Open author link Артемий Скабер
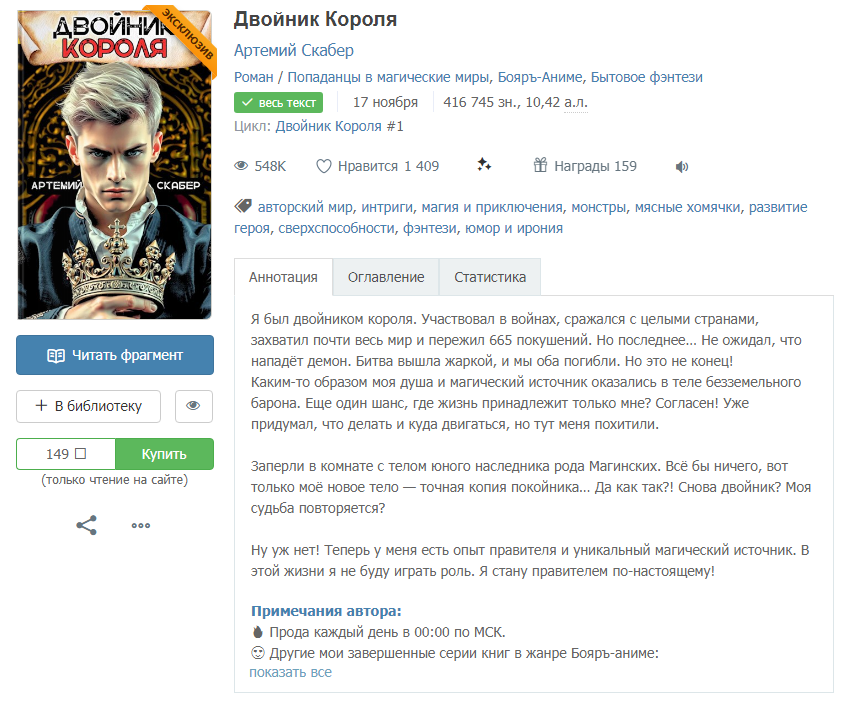This screenshot has width=848, height=705. pyautogui.click(x=294, y=50)
